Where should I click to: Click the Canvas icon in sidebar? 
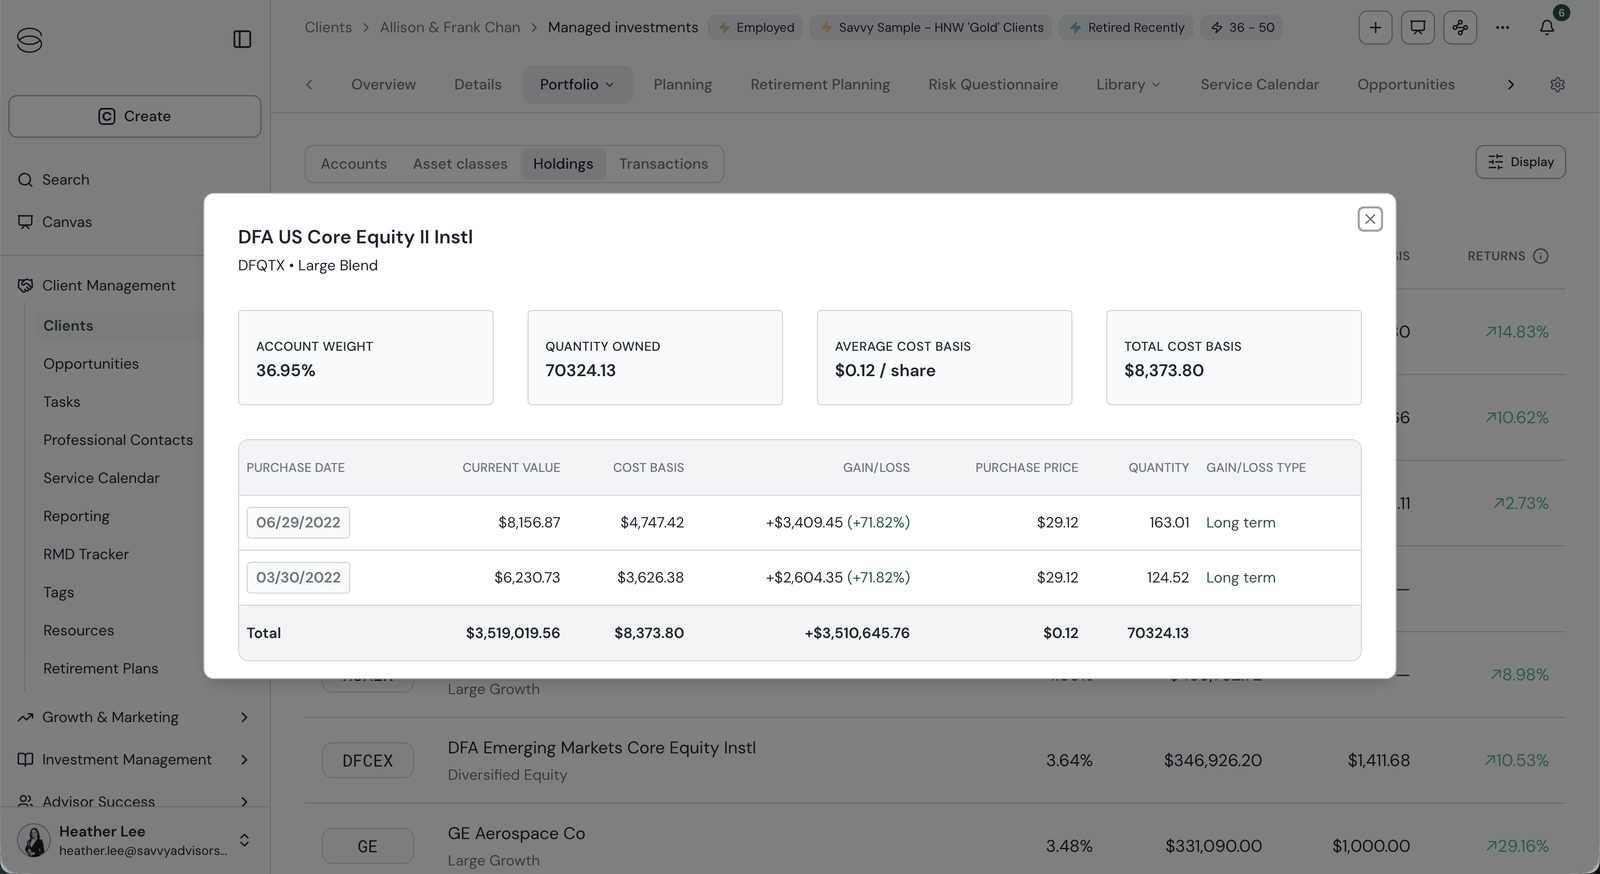click(x=26, y=222)
